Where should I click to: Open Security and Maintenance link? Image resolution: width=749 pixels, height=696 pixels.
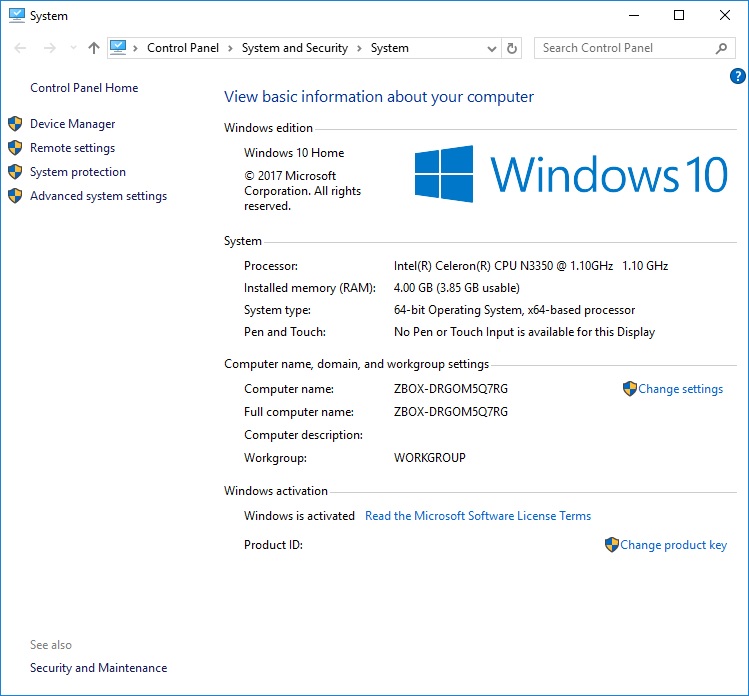point(98,668)
